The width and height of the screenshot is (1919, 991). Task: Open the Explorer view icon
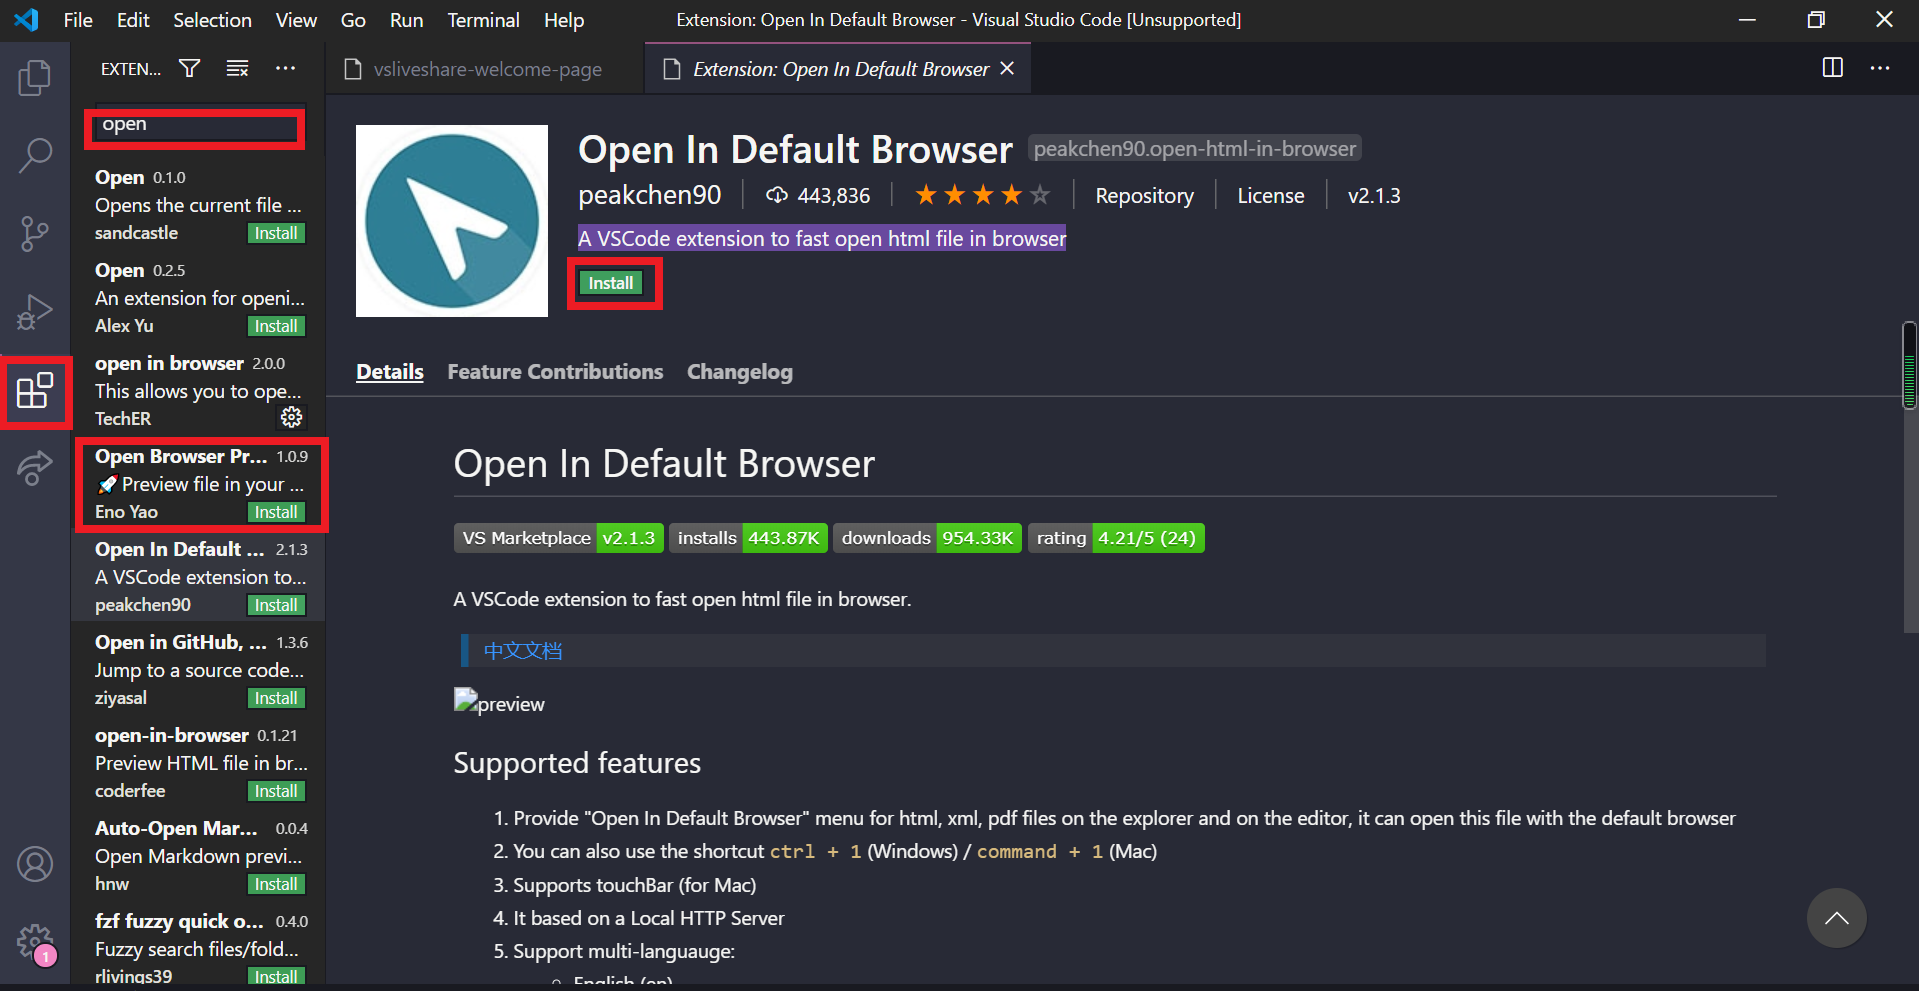tap(35, 77)
